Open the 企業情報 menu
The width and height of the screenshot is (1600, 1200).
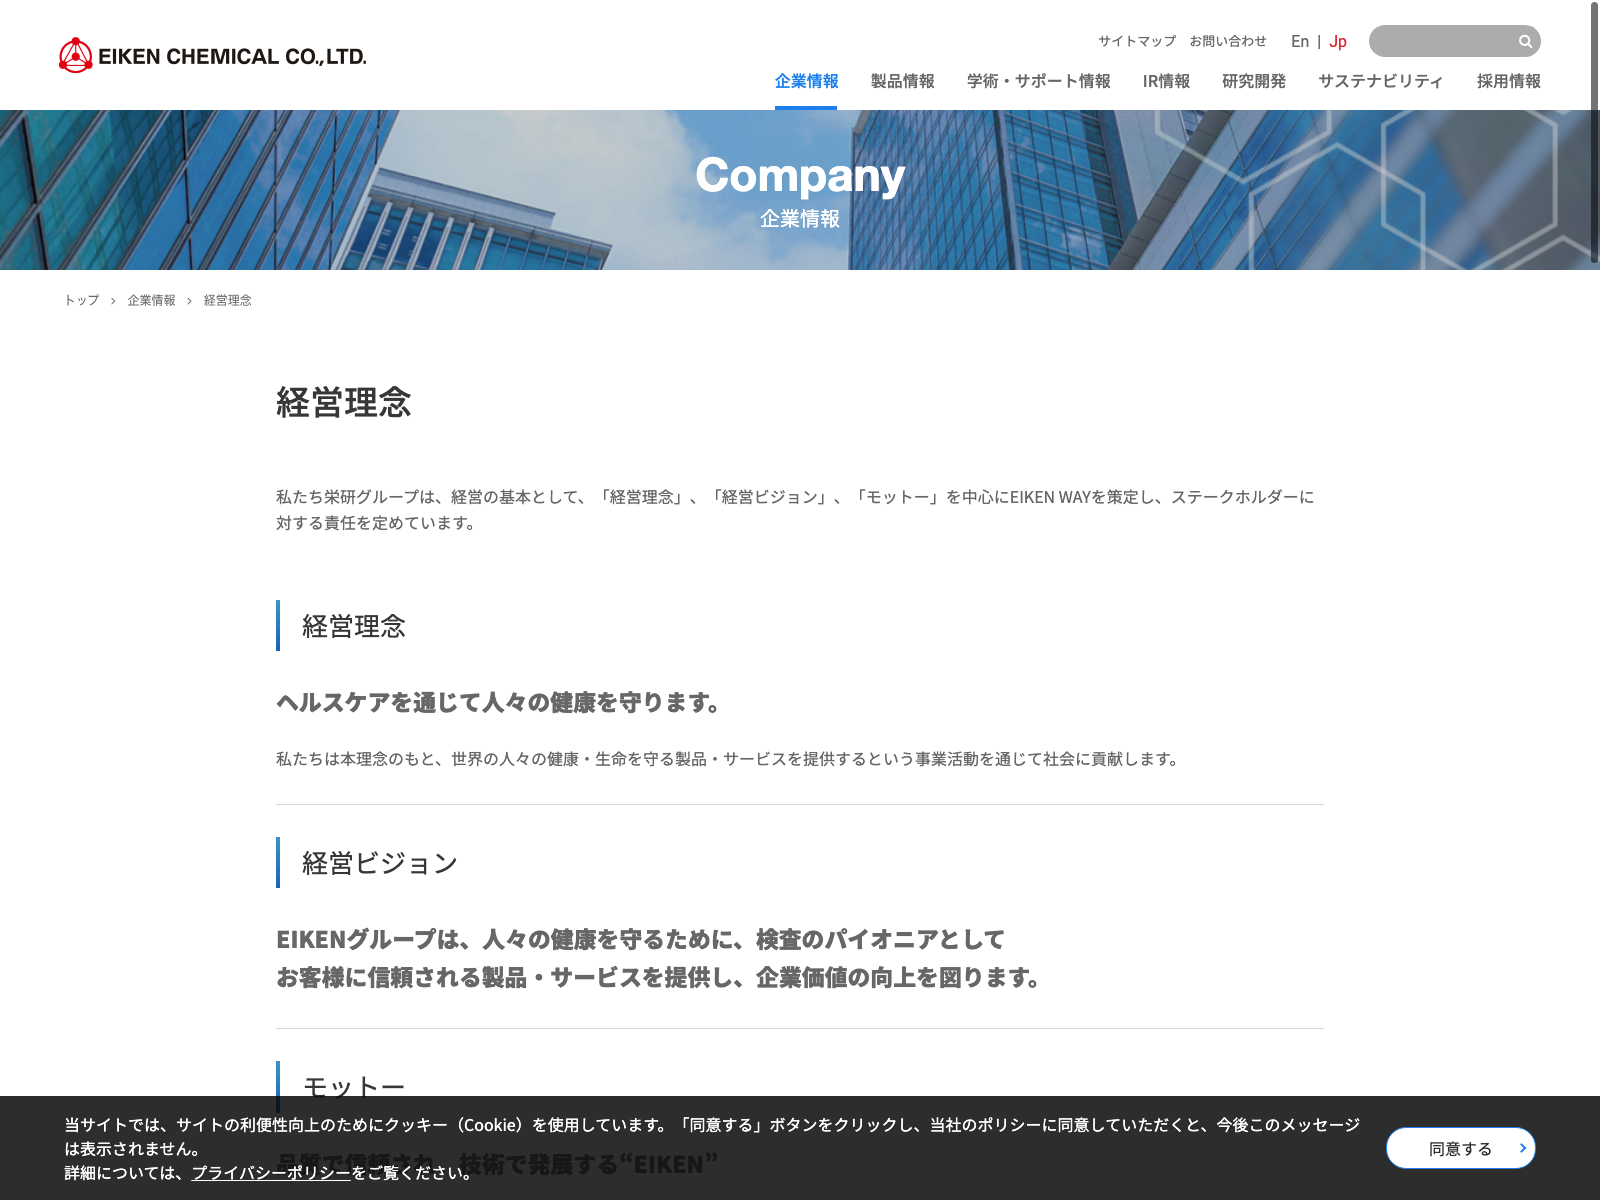point(806,81)
